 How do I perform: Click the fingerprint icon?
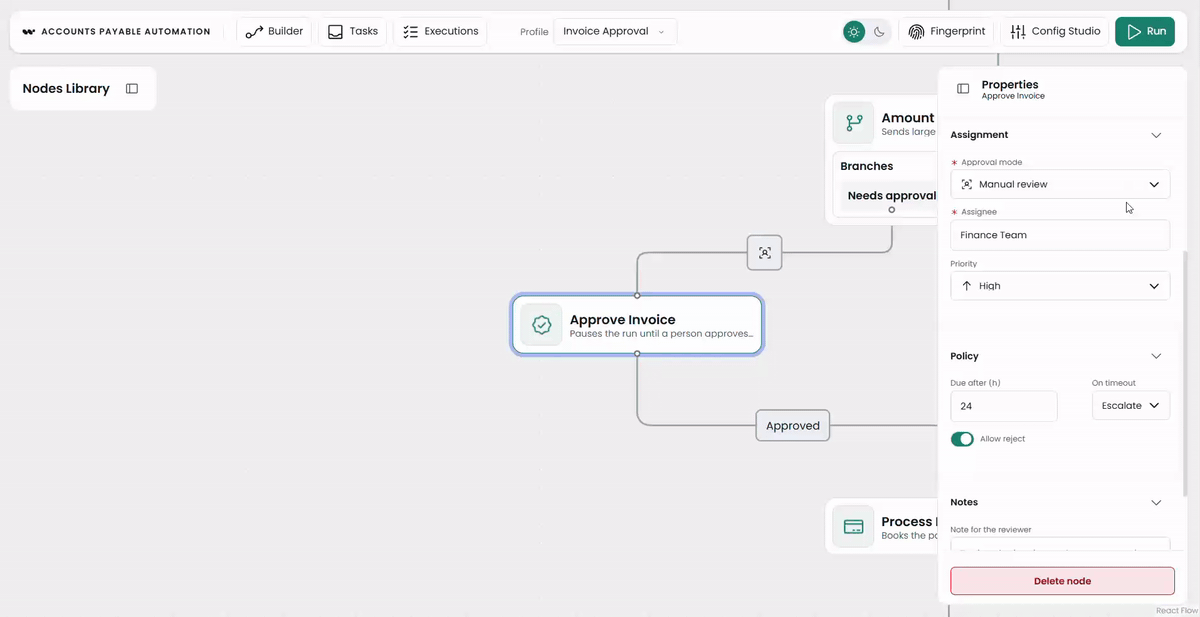916,32
